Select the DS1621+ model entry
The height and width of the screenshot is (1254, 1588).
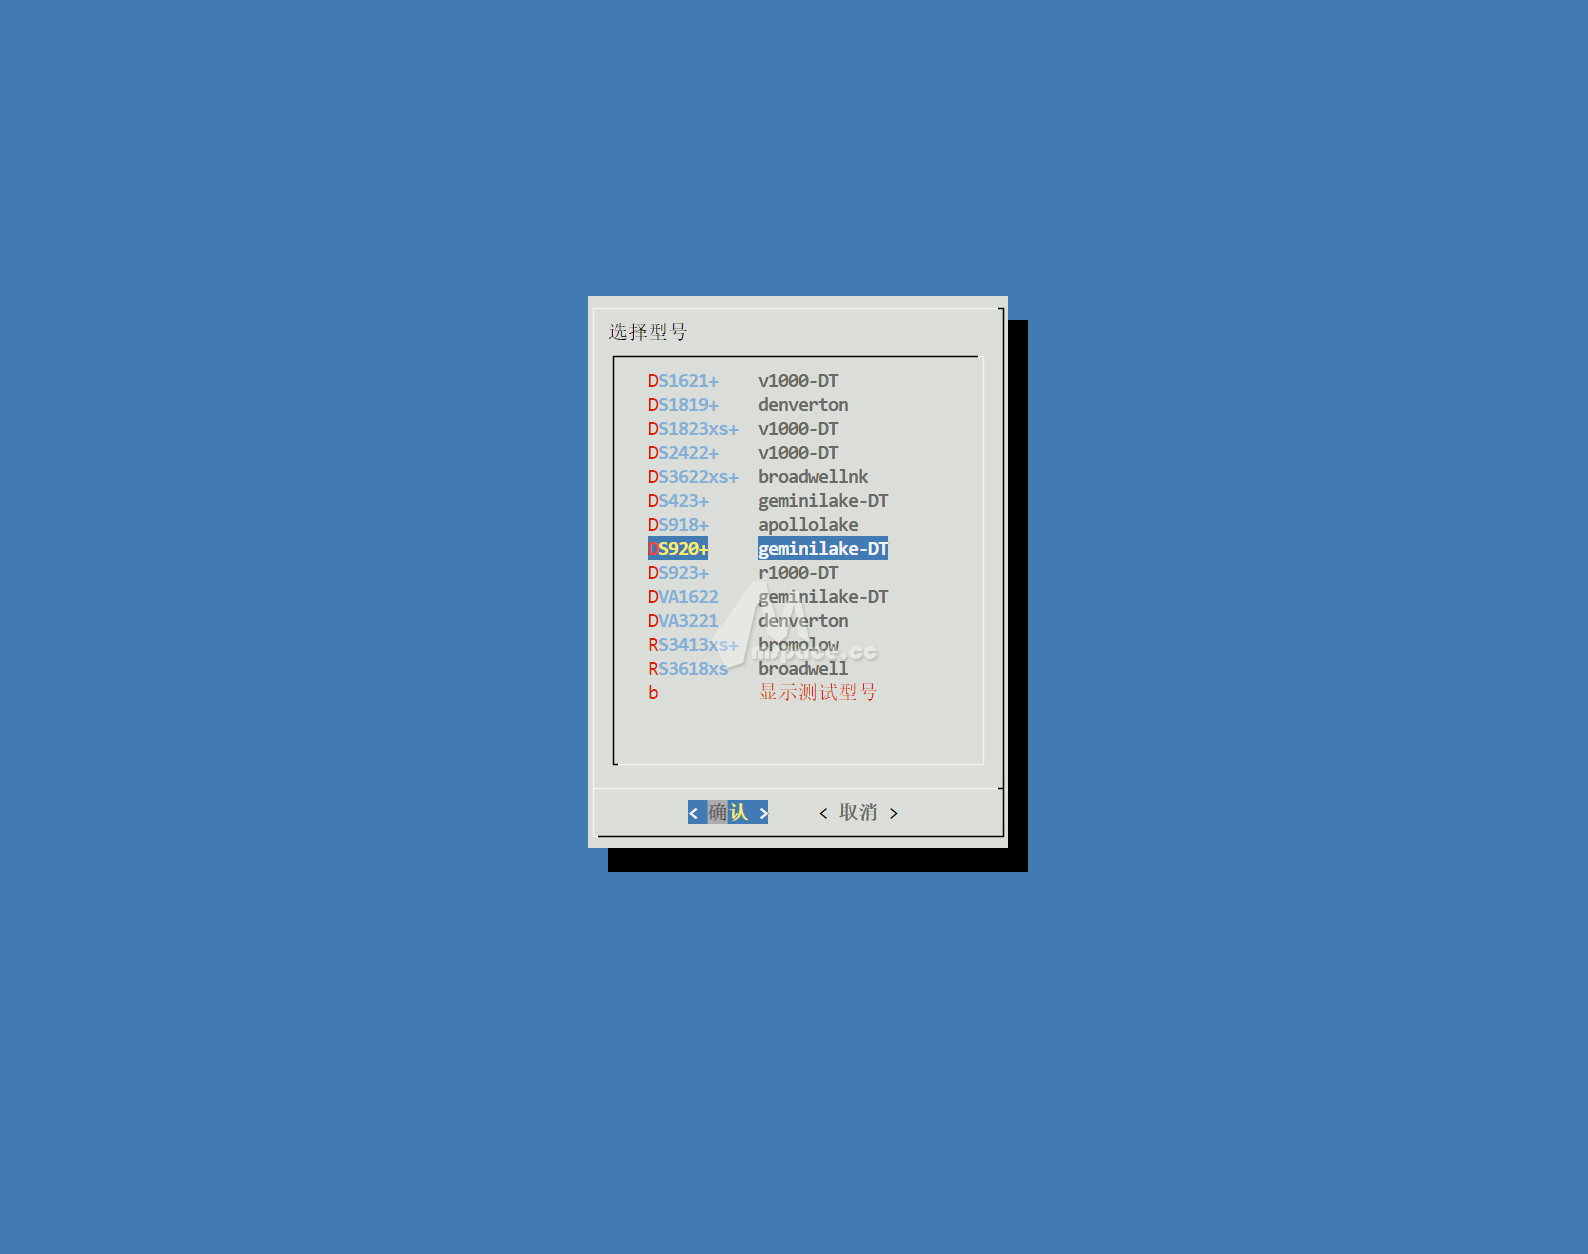pos(743,381)
